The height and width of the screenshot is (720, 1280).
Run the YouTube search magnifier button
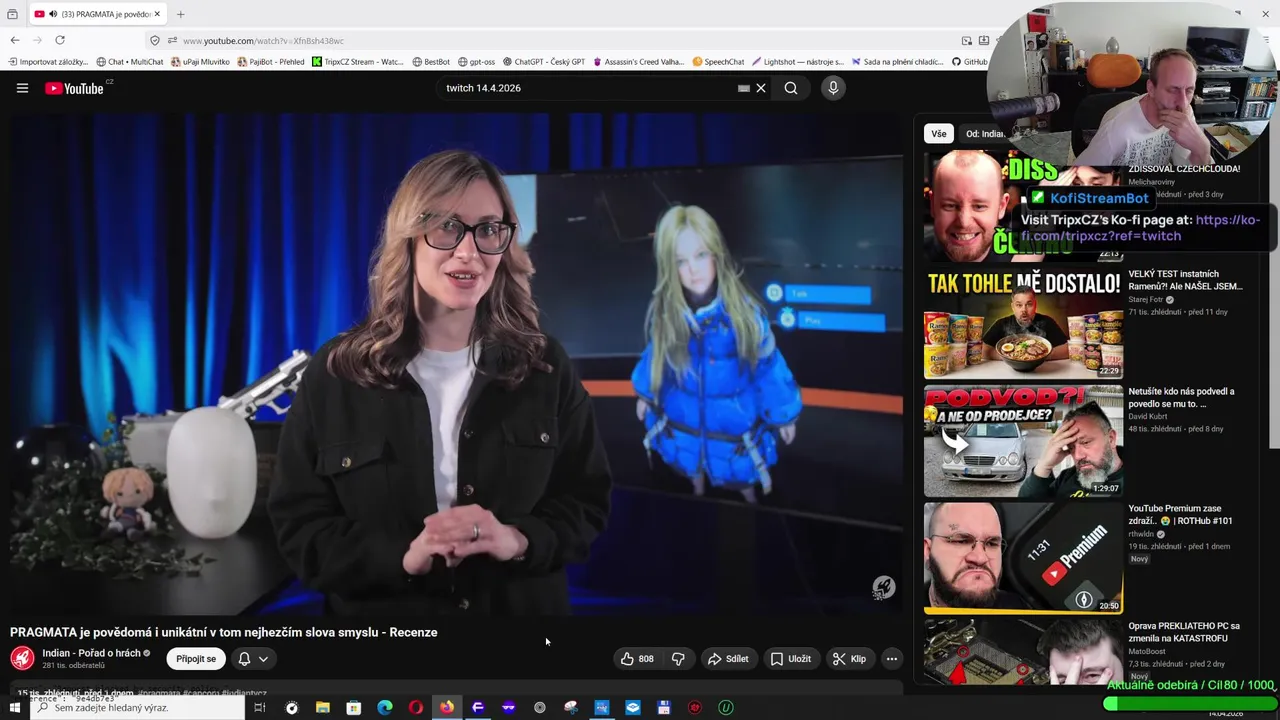[x=791, y=88]
